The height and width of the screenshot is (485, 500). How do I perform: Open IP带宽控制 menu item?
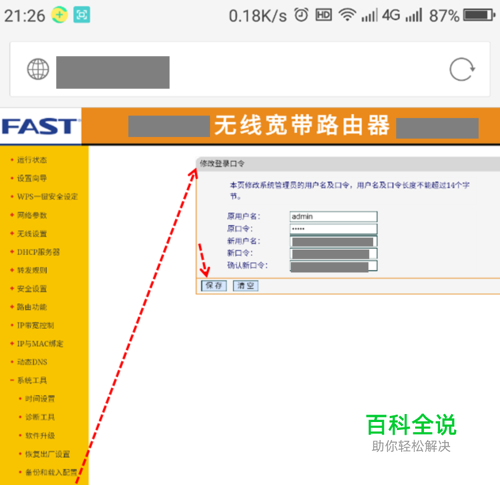coord(36,325)
